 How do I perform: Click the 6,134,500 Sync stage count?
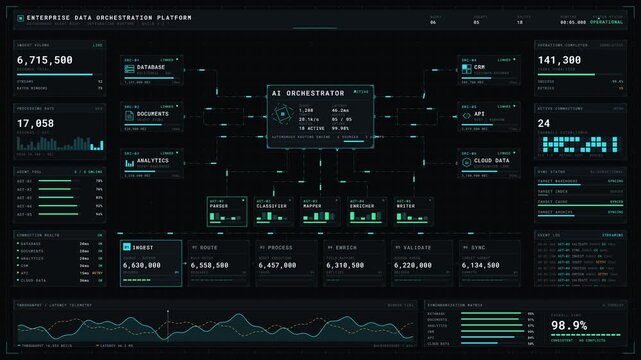pos(480,265)
